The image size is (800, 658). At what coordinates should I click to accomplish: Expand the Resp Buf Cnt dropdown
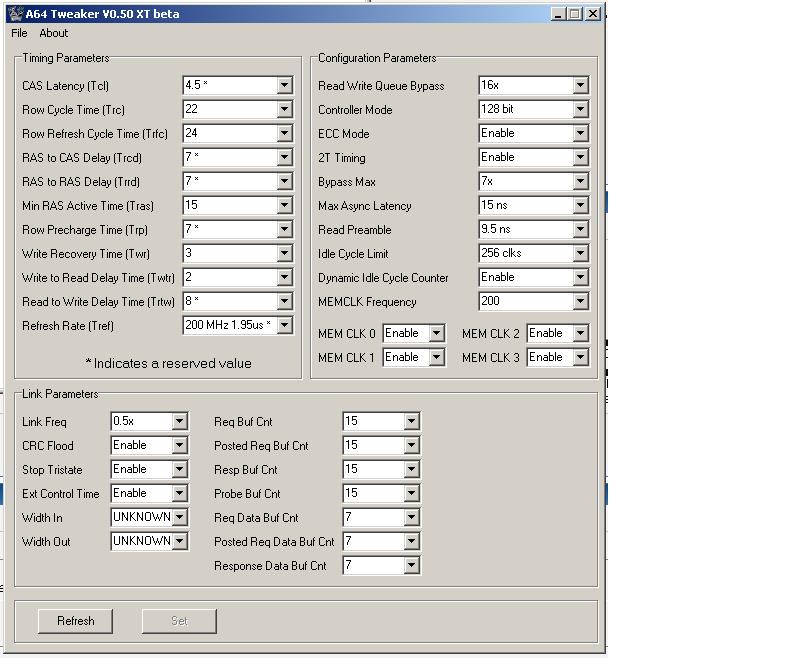click(x=412, y=469)
